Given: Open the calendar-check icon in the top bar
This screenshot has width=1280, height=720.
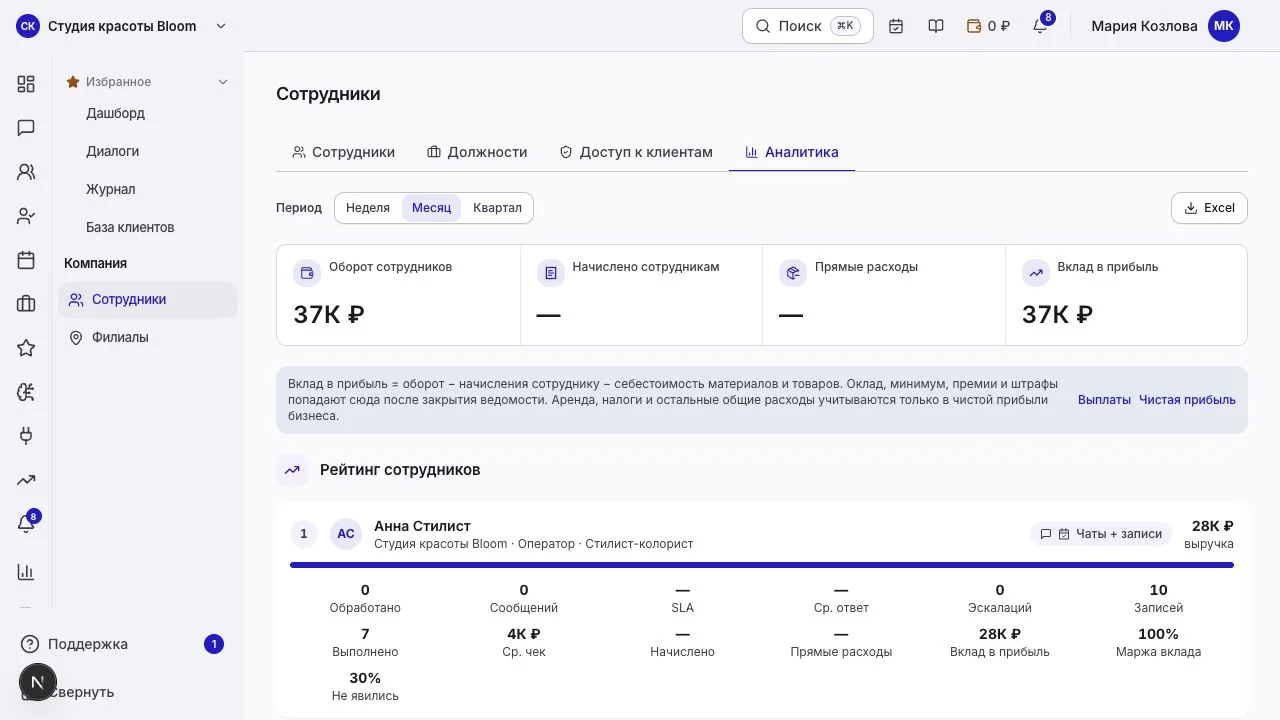Looking at the screenshot, I should point(896,26).
